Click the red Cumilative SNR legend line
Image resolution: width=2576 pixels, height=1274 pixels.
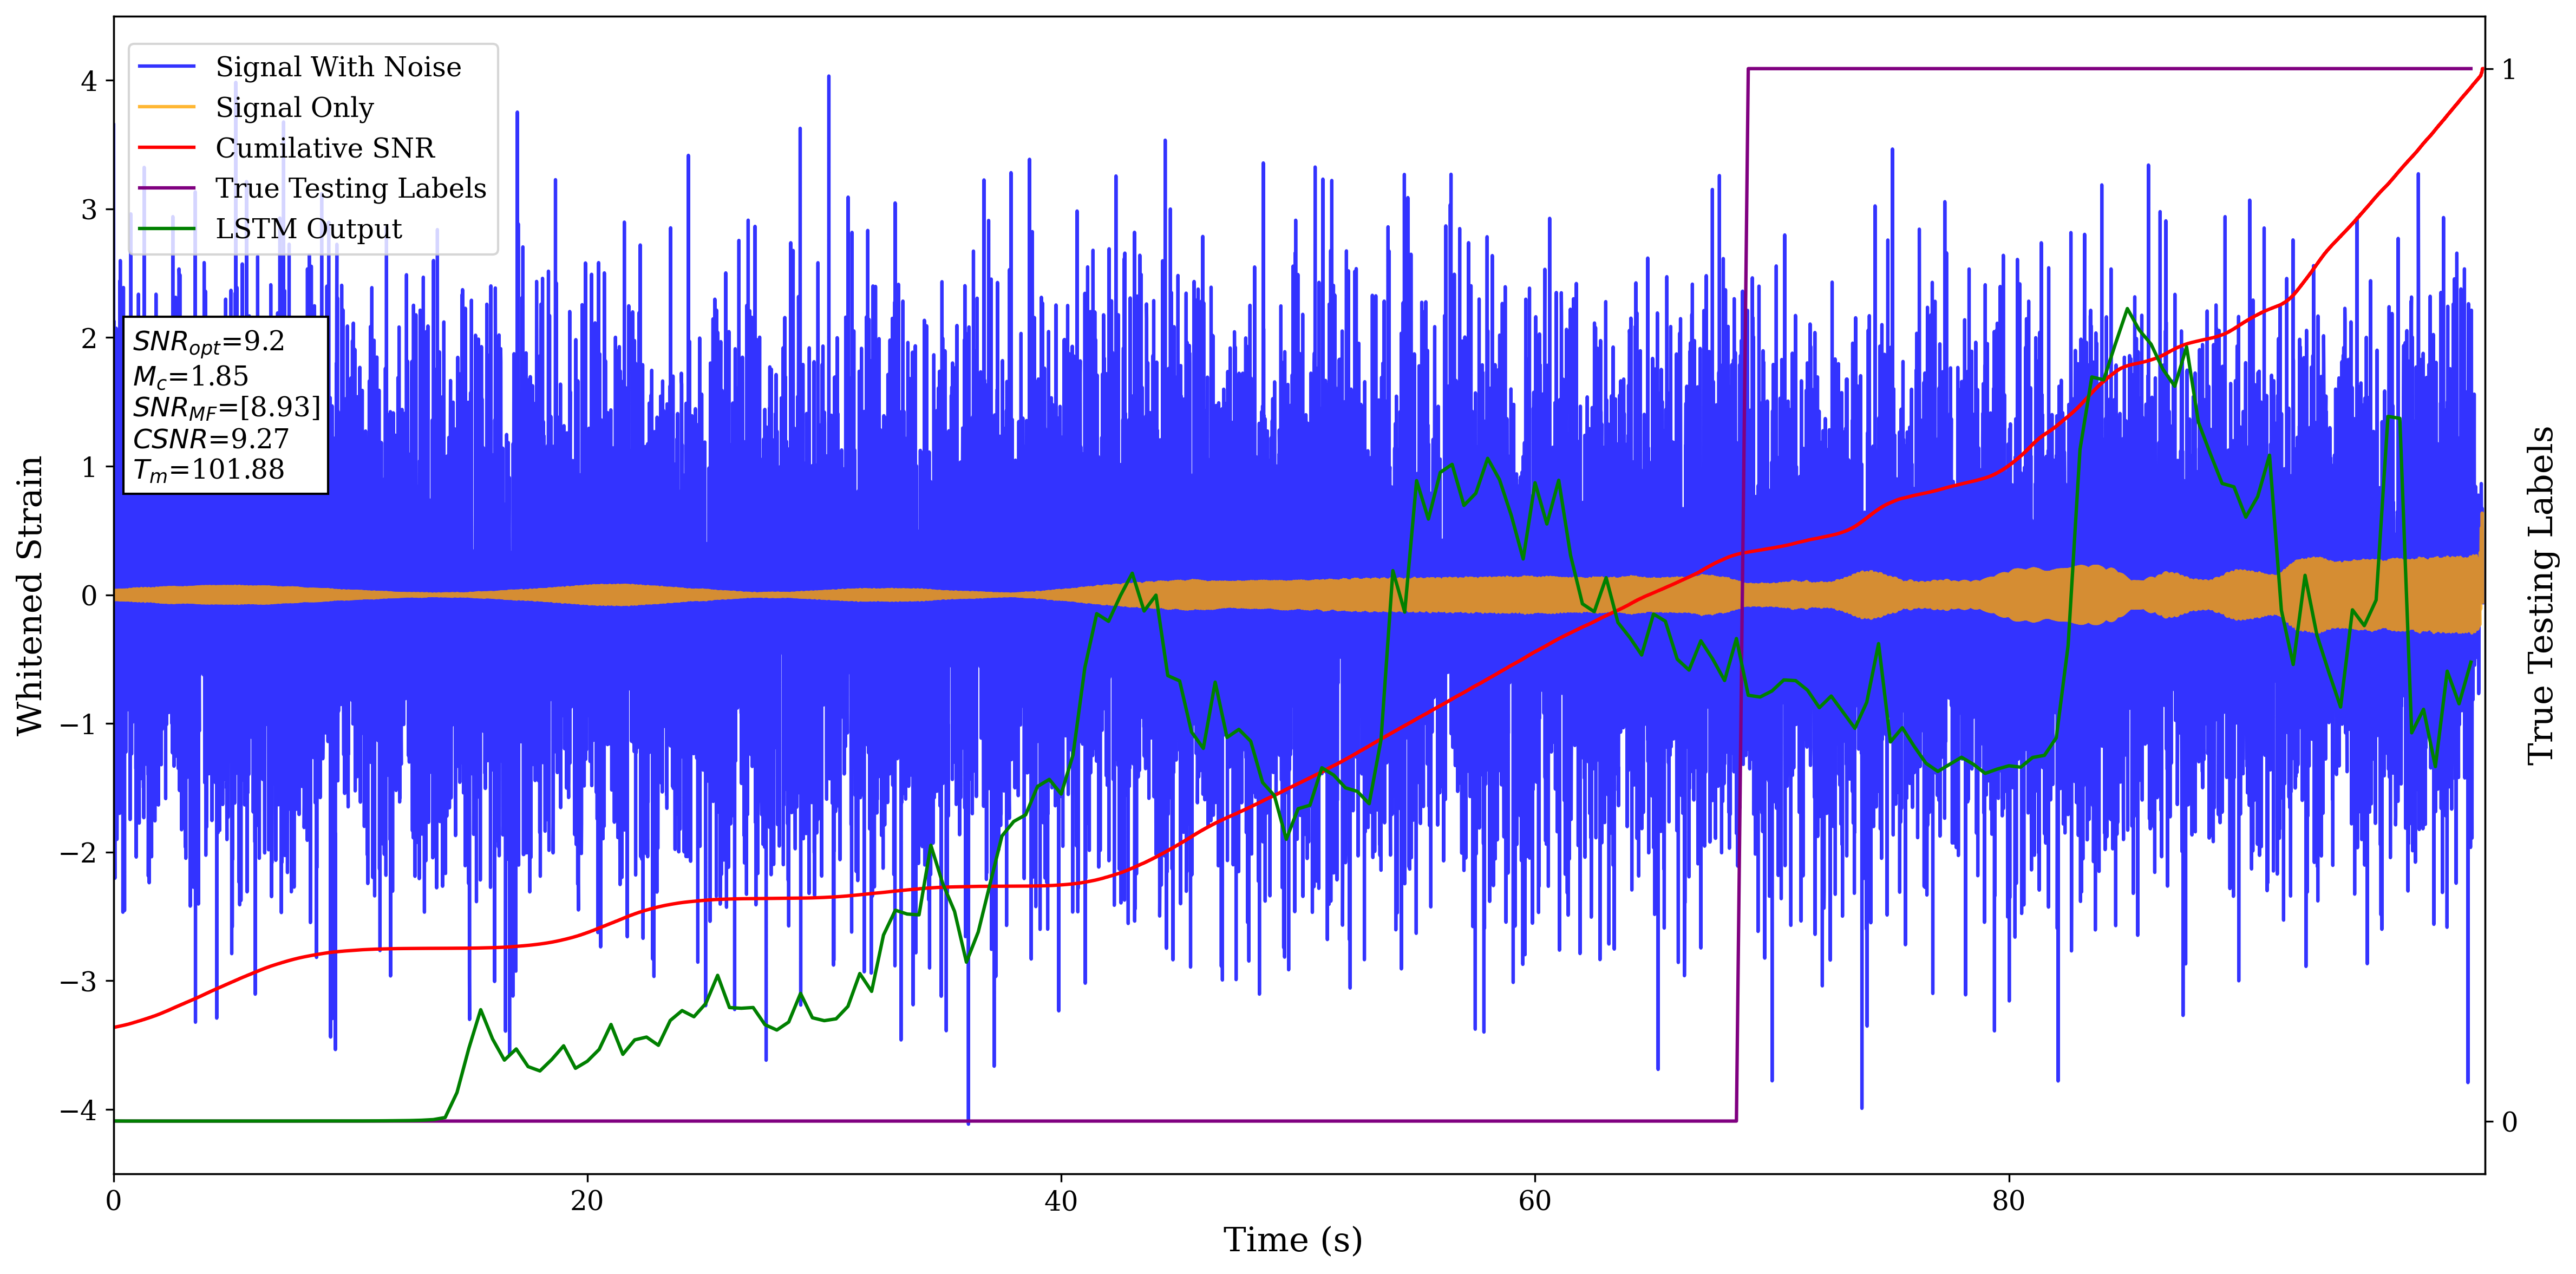166,148
